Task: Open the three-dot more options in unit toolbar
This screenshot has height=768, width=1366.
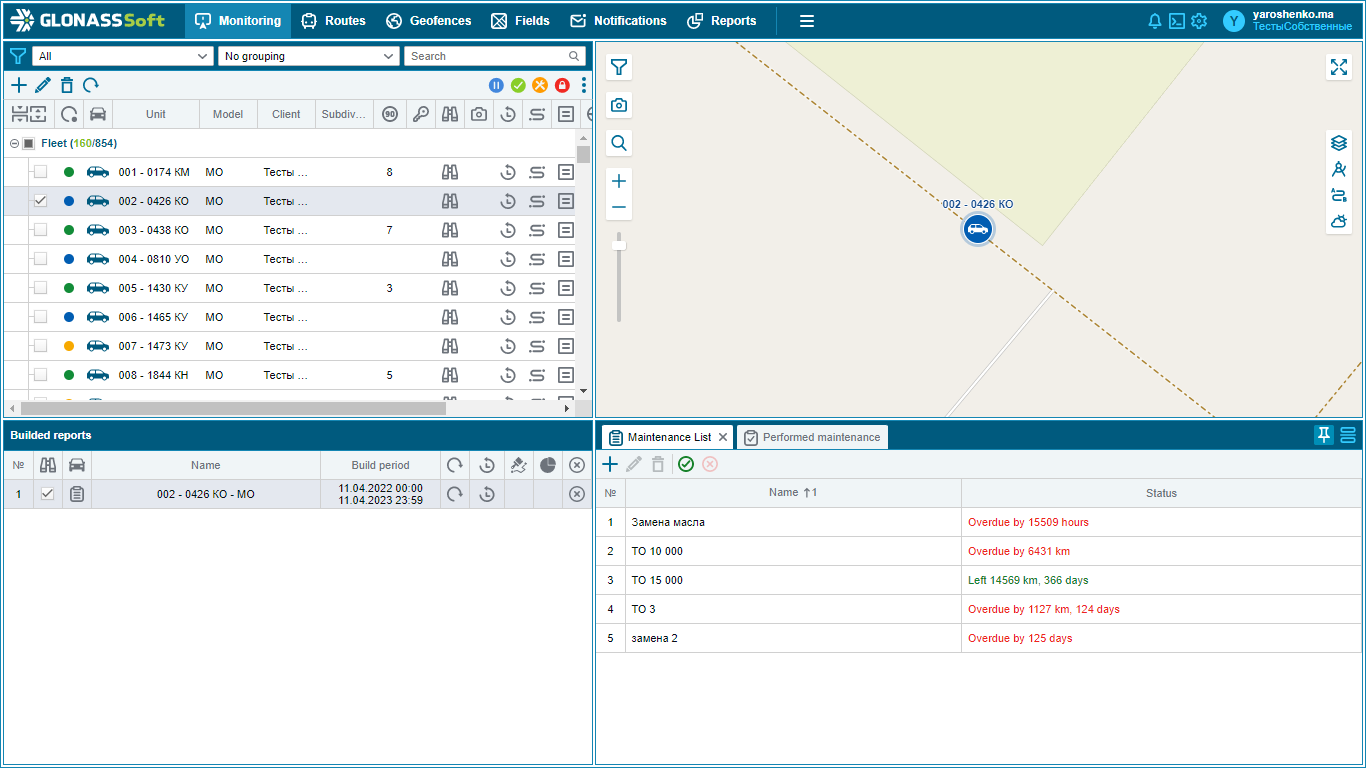Action: [x=584, y=85]
